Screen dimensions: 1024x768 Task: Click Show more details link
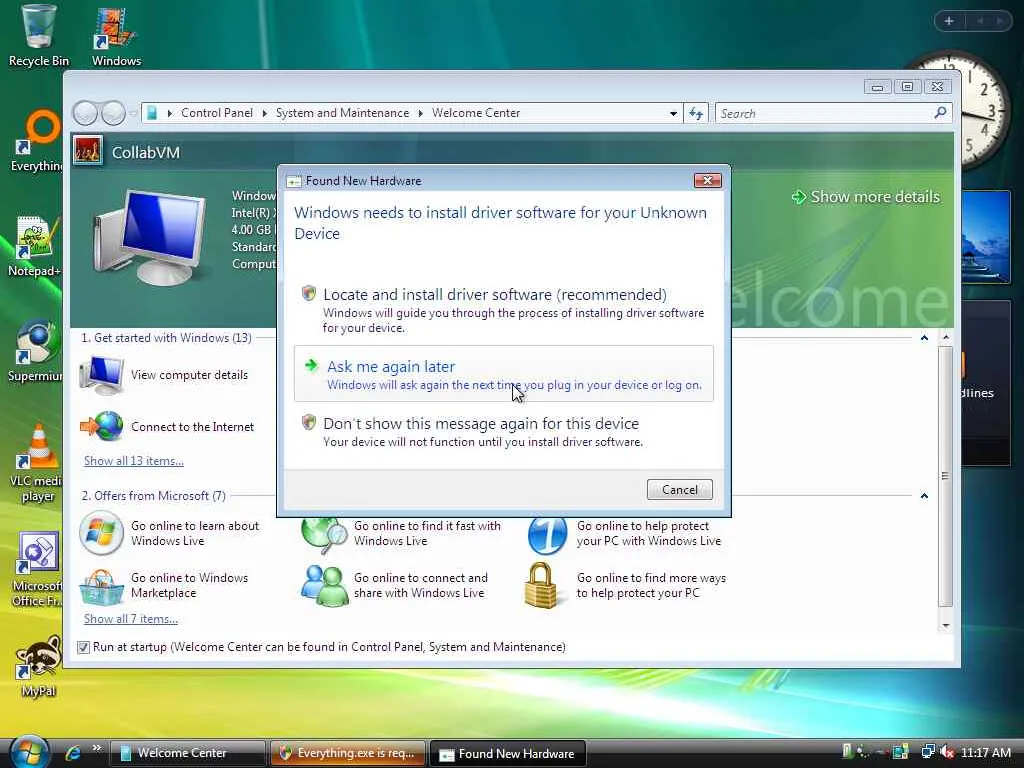[x=865, y=197]
